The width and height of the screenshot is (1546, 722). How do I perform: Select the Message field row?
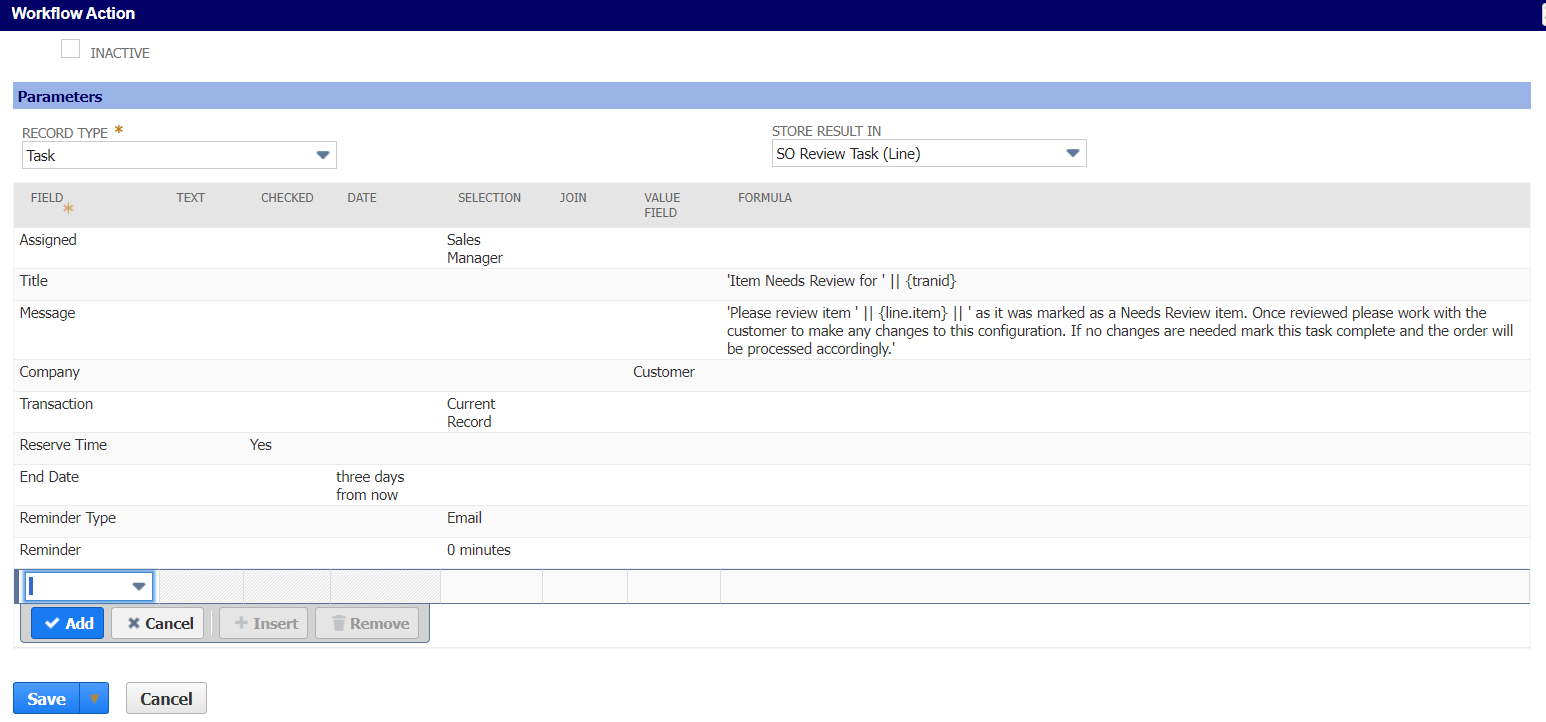pos(772,330)
